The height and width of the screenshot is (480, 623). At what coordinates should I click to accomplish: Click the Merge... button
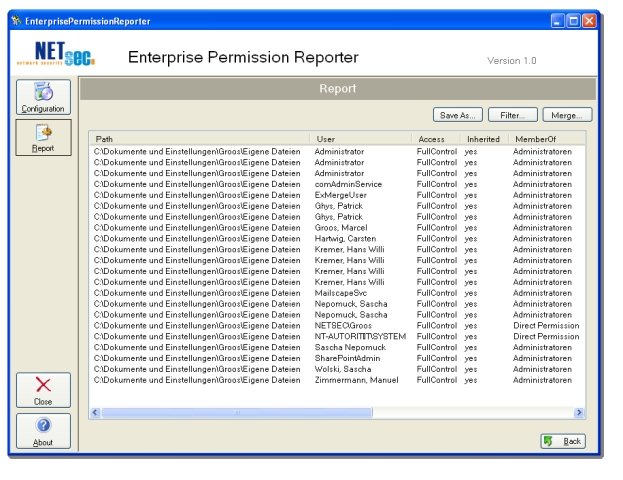click(x=567, y=115)
